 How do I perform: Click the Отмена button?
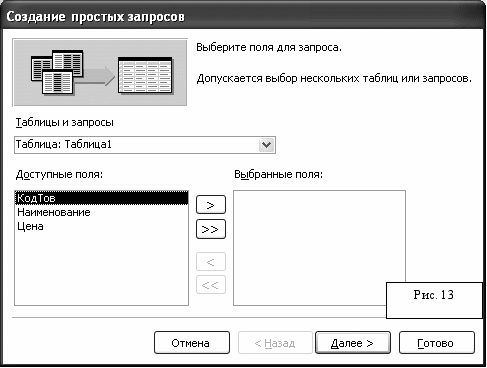tap(192, 343)
